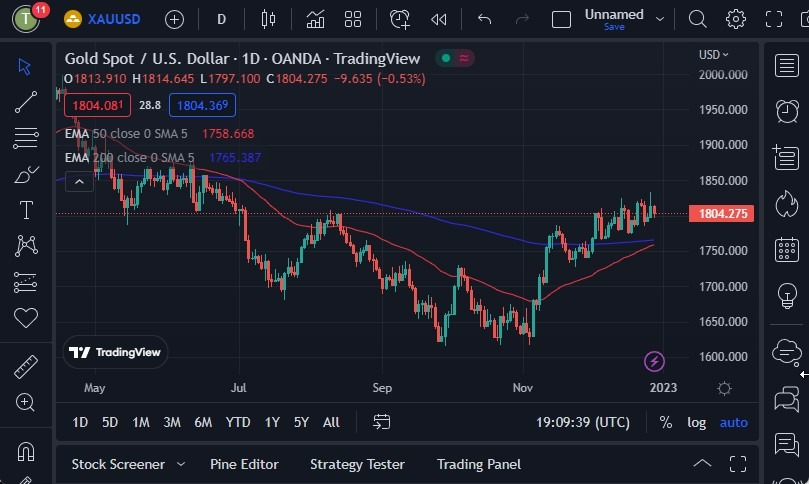Open the watchlist panel
The image size is (809, 484).
(x=786, y=66)
